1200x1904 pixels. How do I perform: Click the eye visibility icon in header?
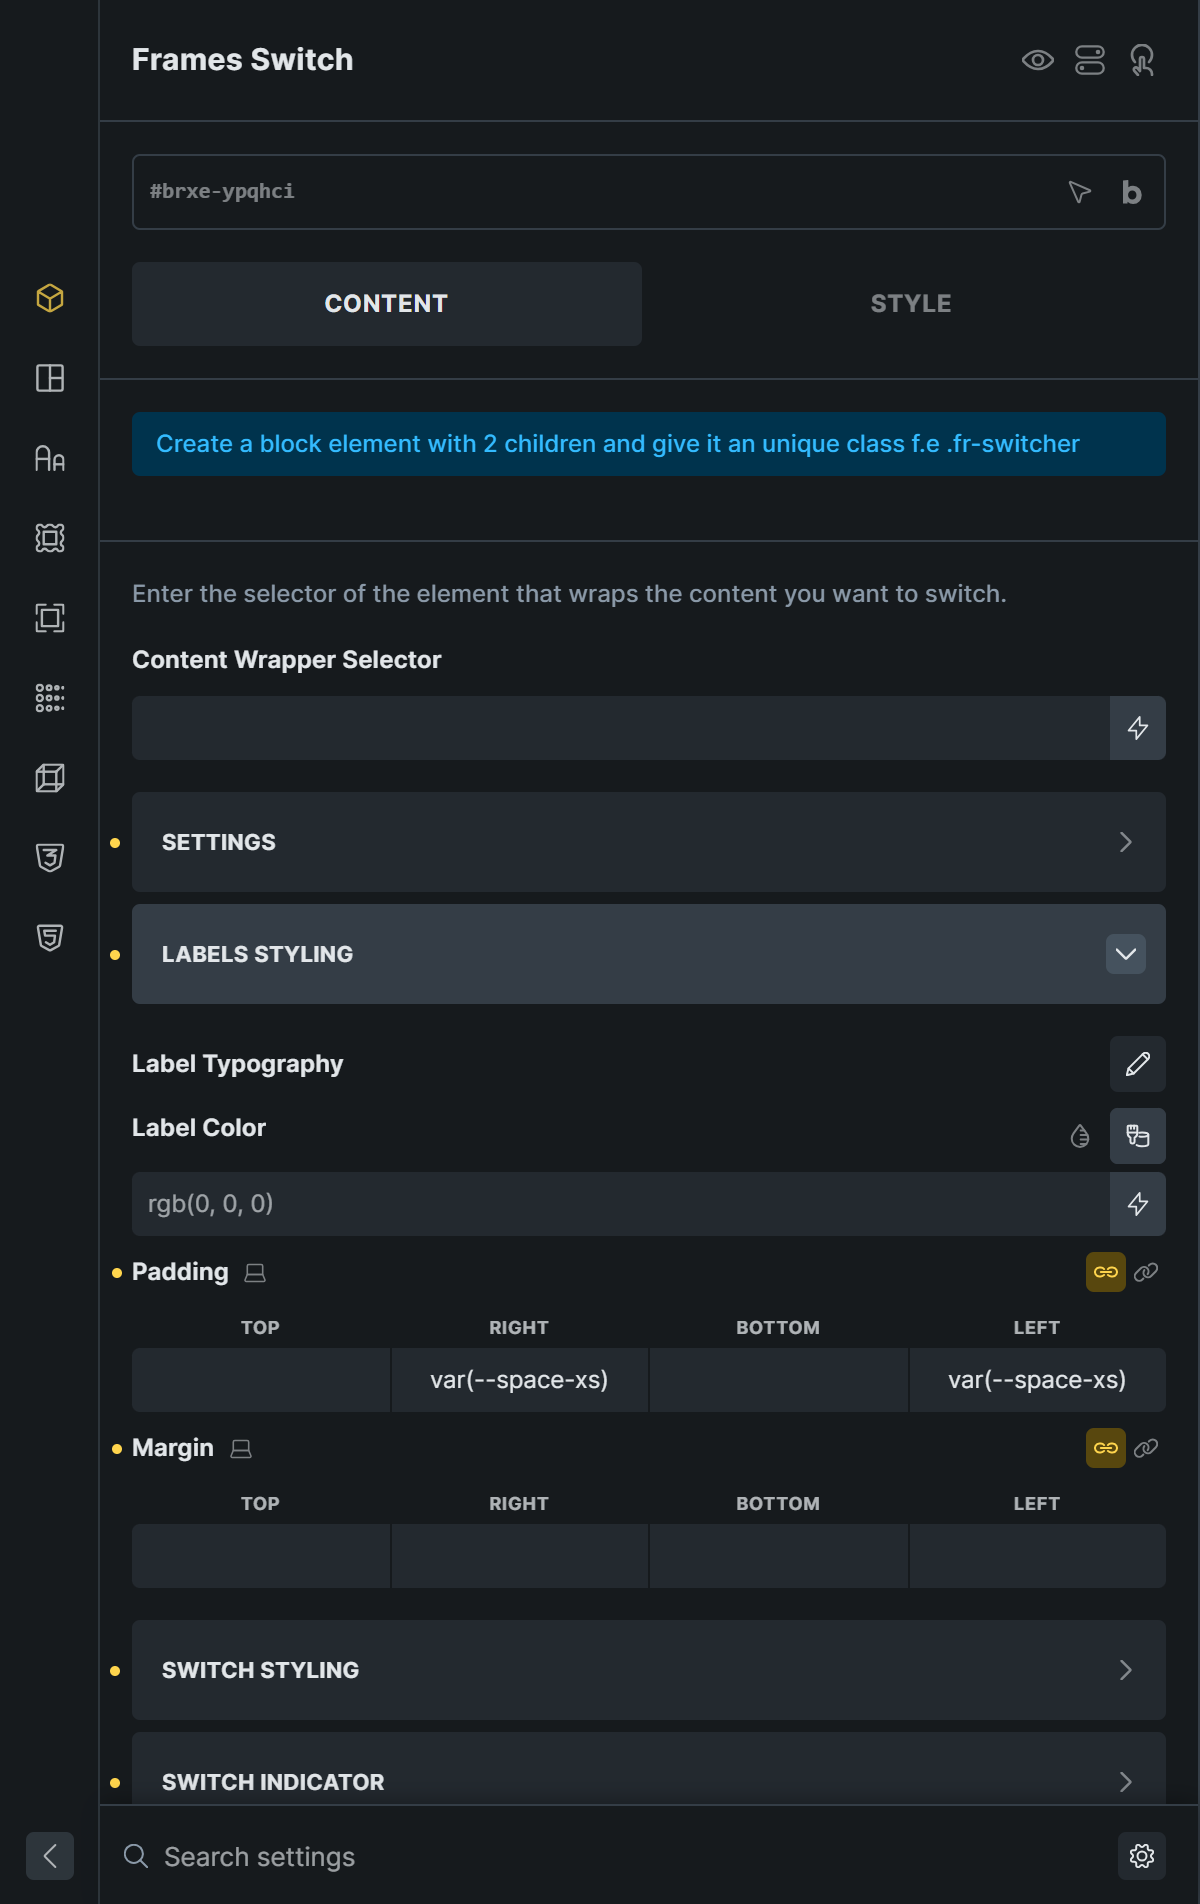pos(1038,60)
